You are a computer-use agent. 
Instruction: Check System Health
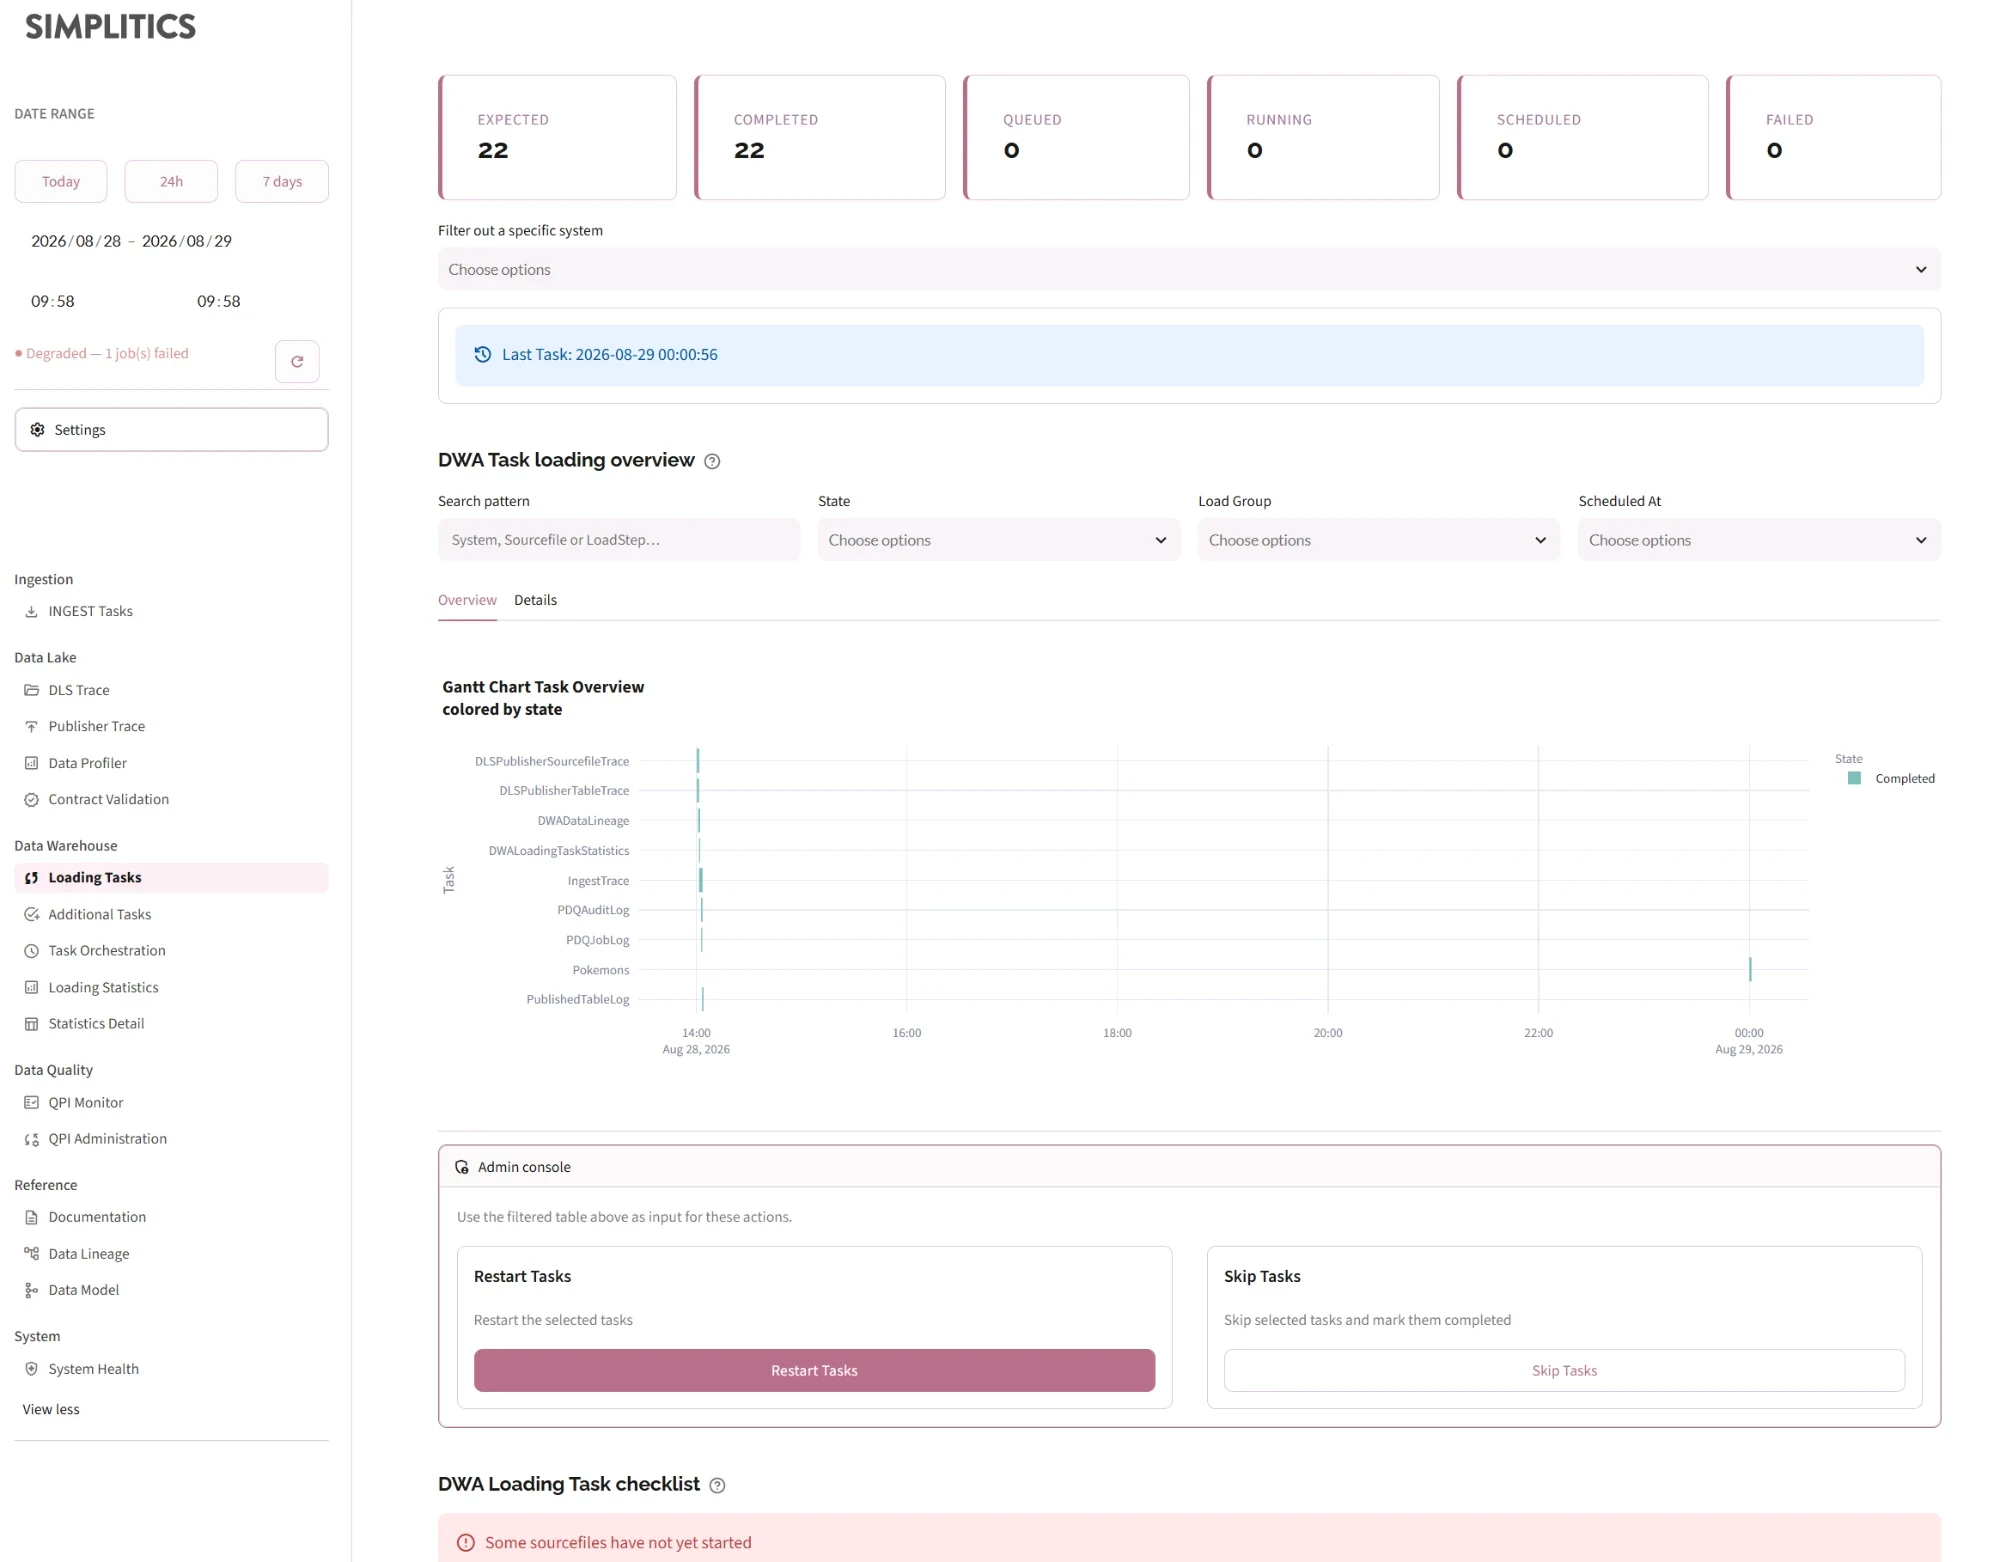pyautogui.click(x=93, y=1369)
